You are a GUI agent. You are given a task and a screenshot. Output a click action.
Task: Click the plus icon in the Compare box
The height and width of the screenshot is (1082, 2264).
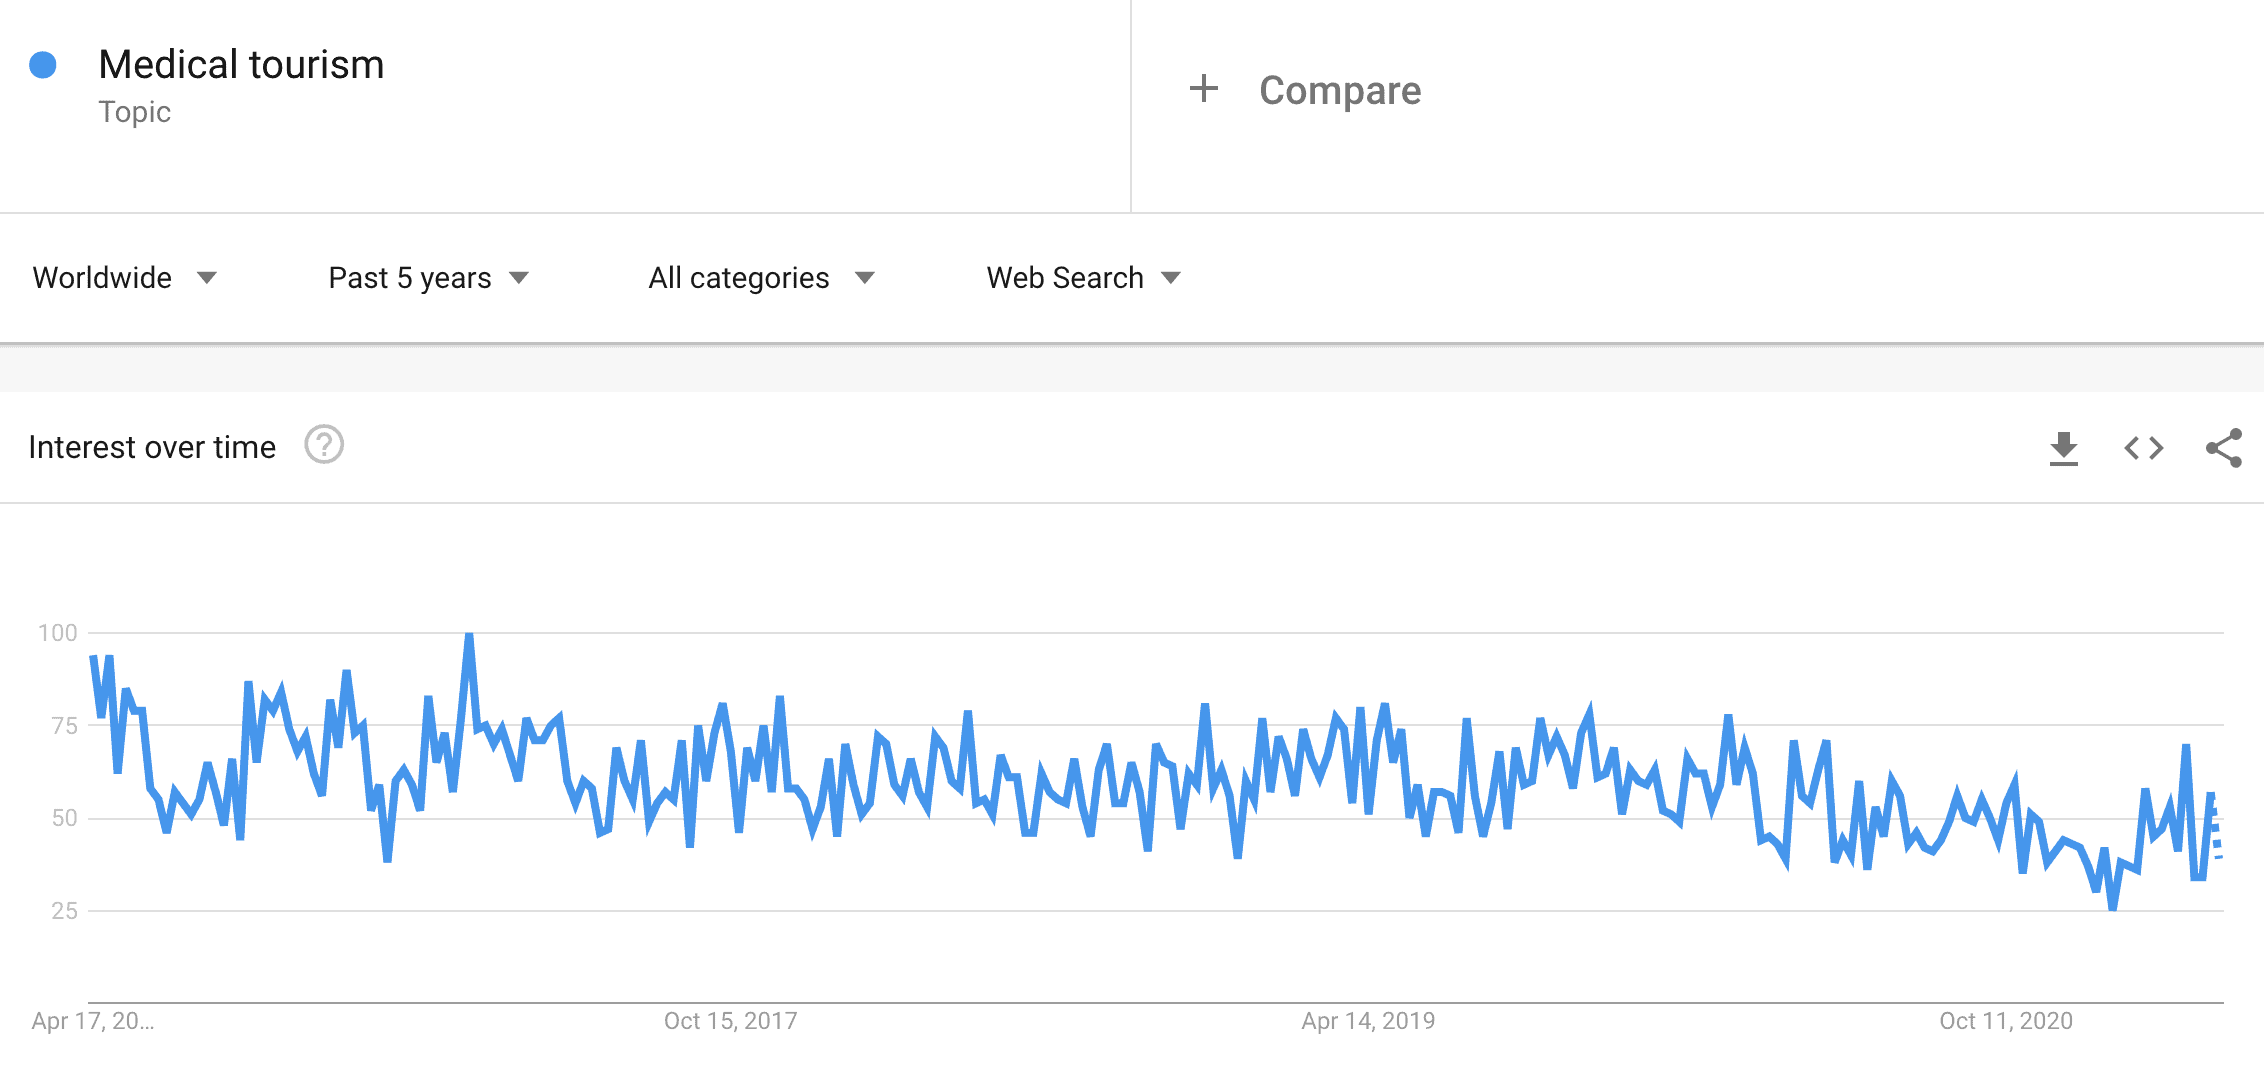pyautogui.click(x=1203, y=88)
